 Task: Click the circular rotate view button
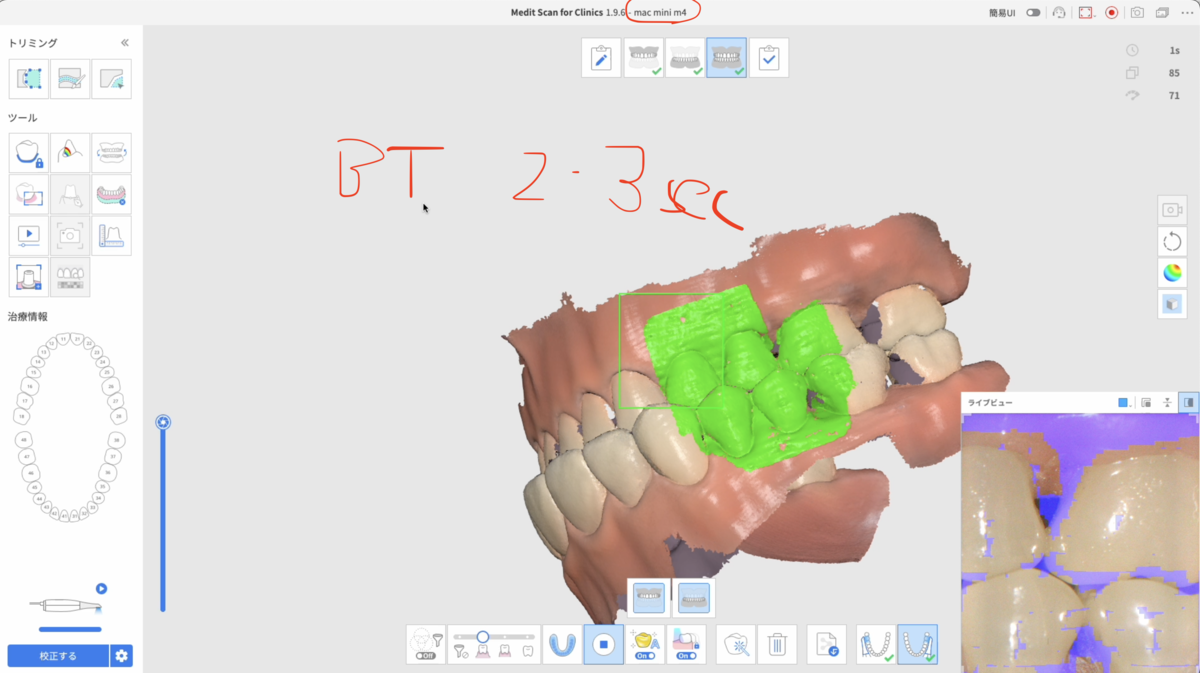[x=1172, y=241]
